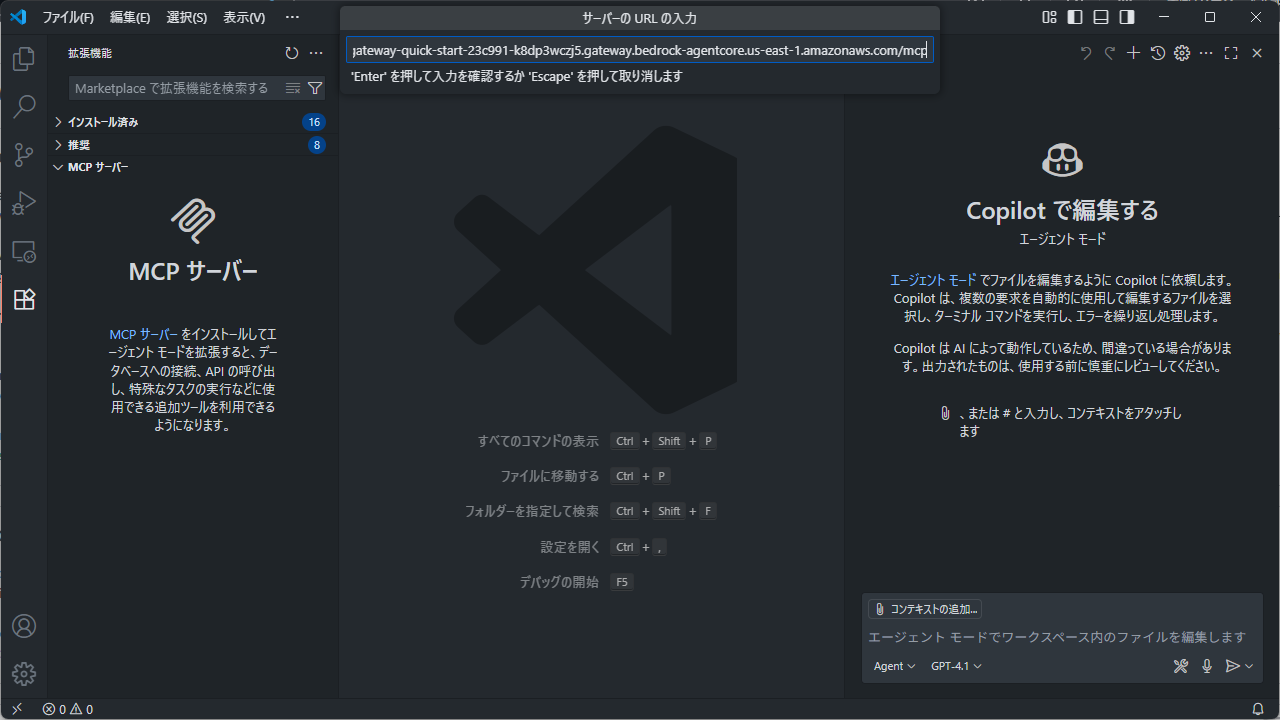Image resolution: width=1280 pixels, height=720 pixels.
Task: Maximize the Copilot chat panel
Action: (1231, 53)
